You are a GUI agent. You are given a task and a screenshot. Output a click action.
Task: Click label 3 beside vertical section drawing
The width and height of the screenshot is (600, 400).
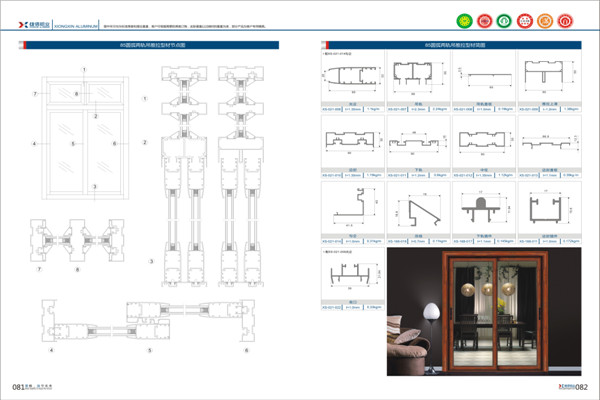151,261
